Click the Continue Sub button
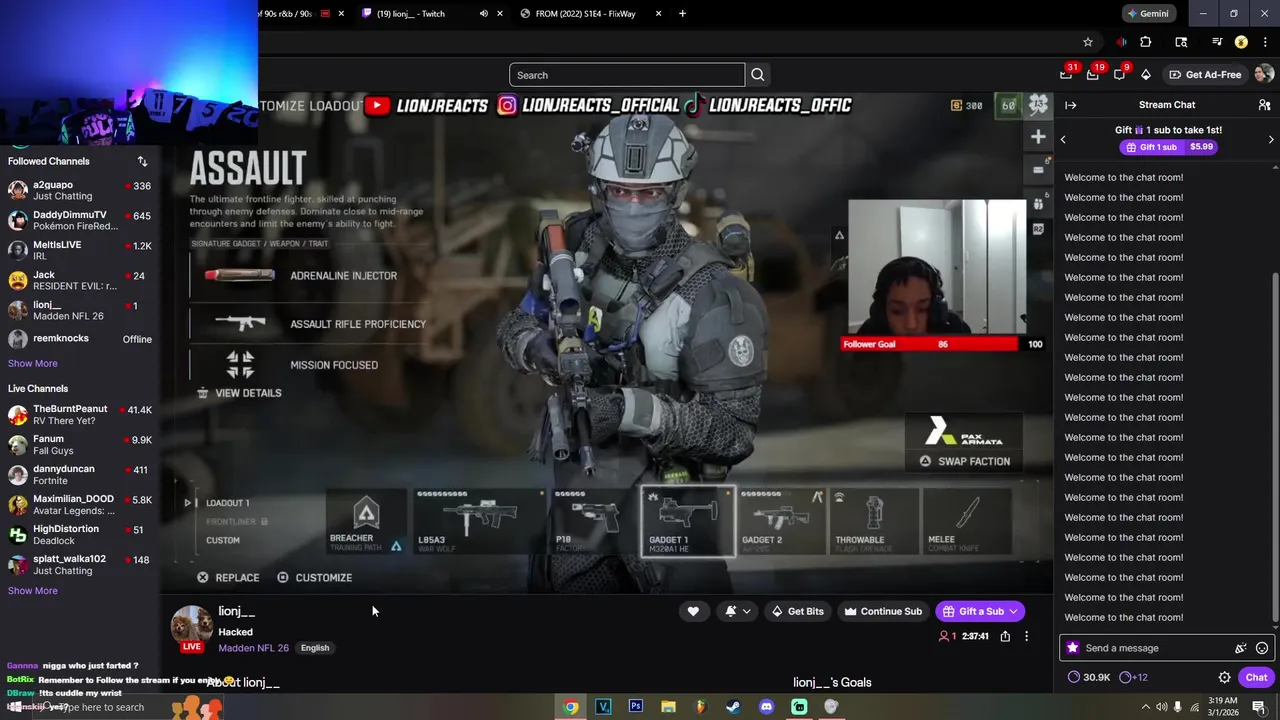 pos(882,611)
